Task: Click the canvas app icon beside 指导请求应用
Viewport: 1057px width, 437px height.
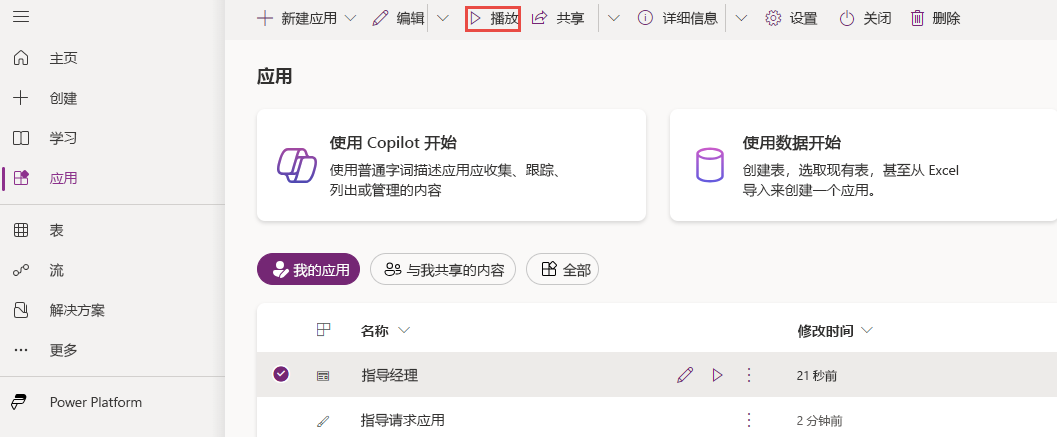Action: pos(324,421)
